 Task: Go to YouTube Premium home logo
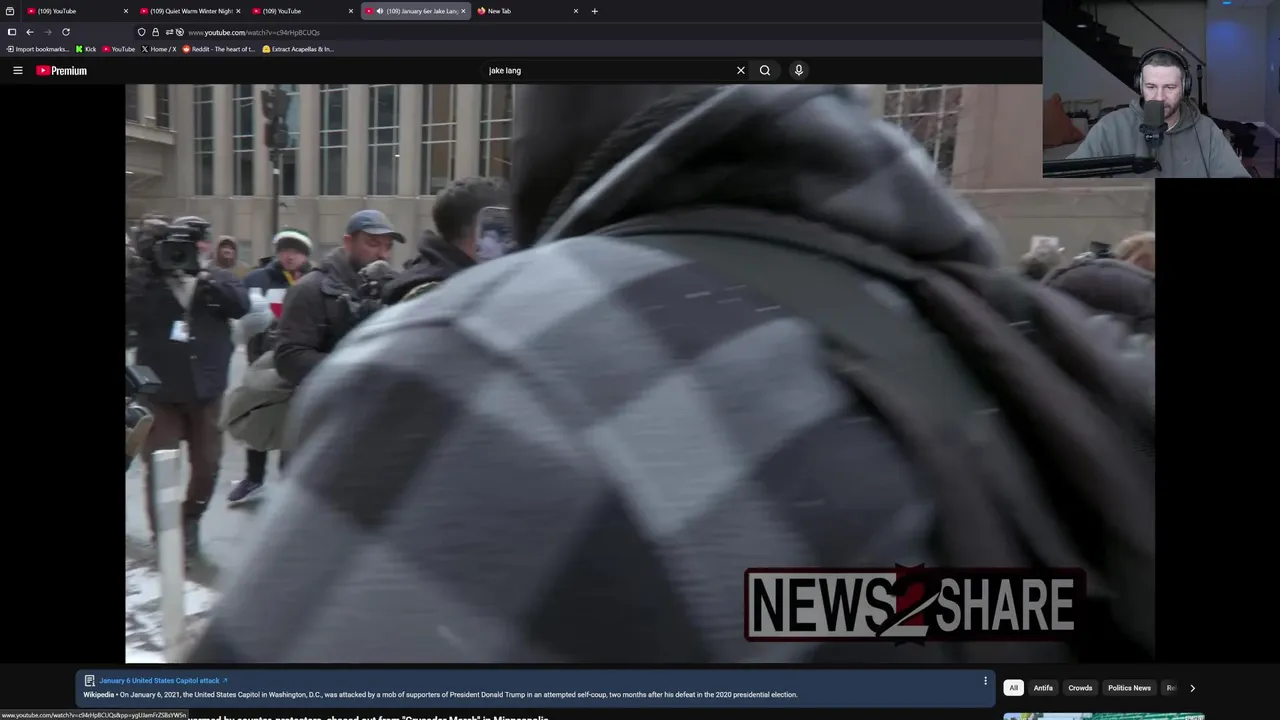click(62, 70)
